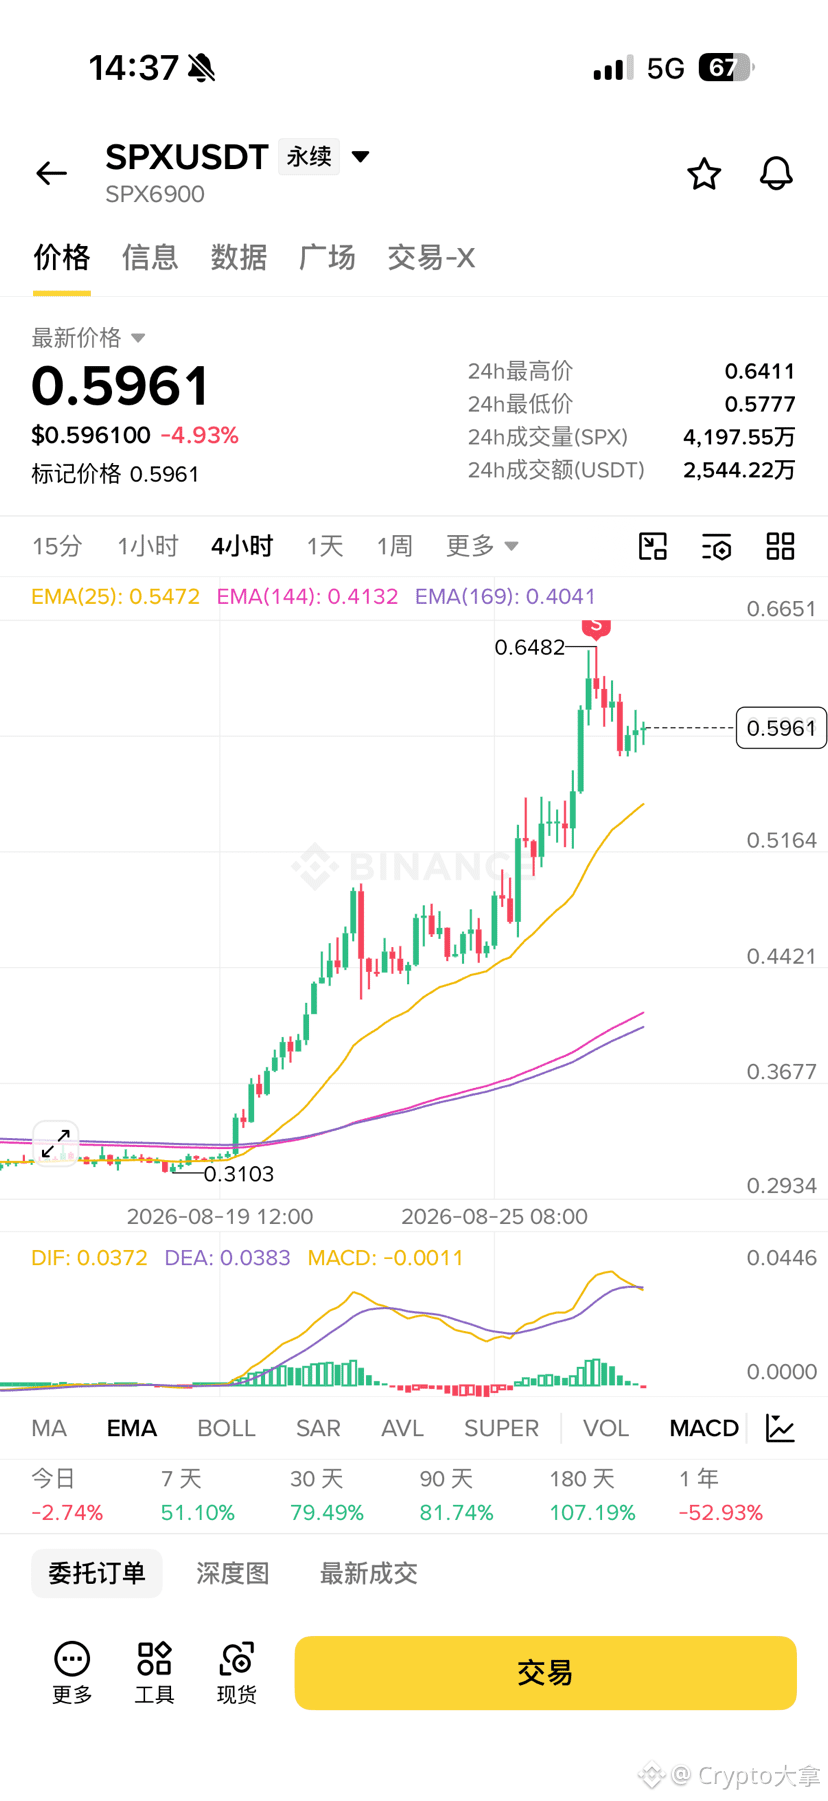The height and width of the screenshot is (1801, 828).
Task: Select the 1小时 timeframe
Action: (147, 546)
